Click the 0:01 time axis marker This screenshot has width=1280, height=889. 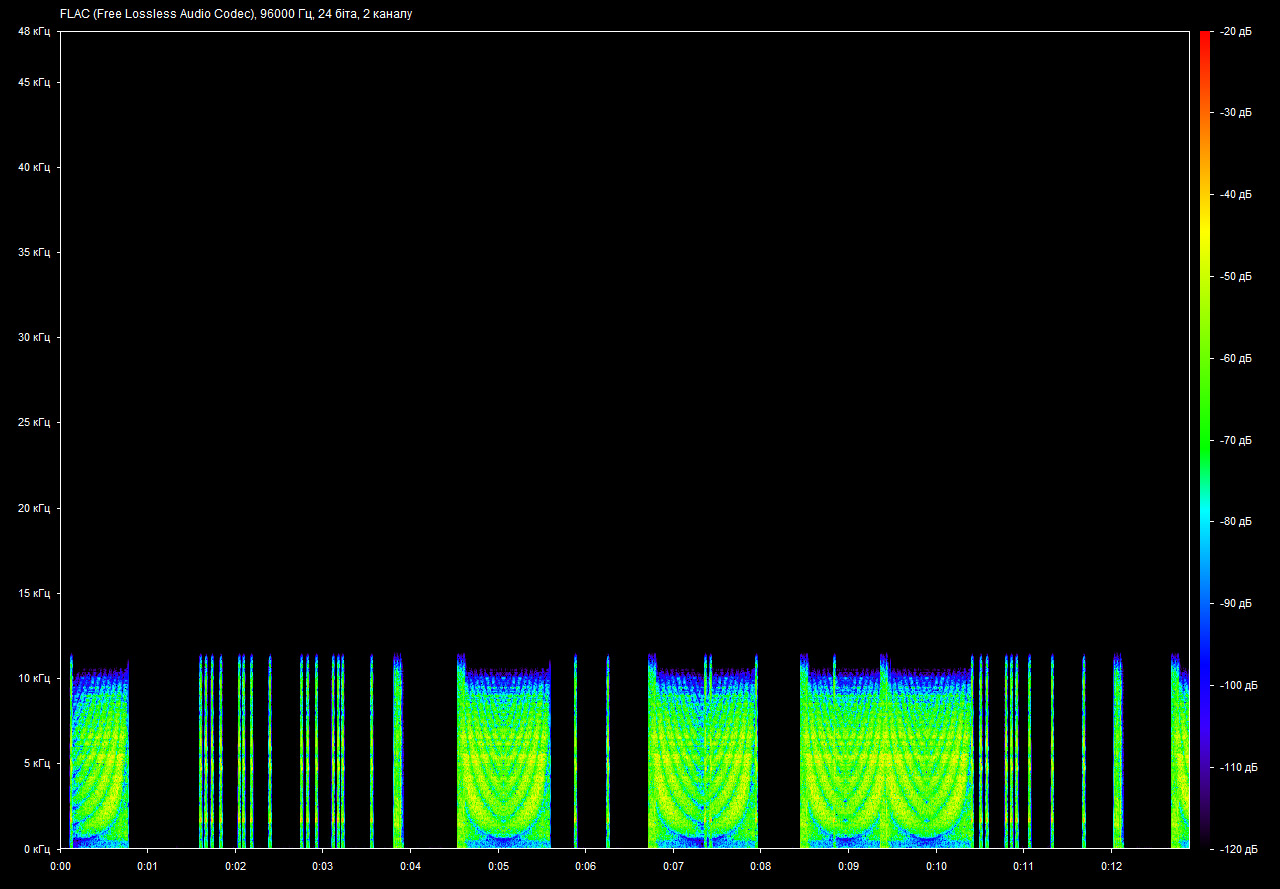(x=147, y=866)
